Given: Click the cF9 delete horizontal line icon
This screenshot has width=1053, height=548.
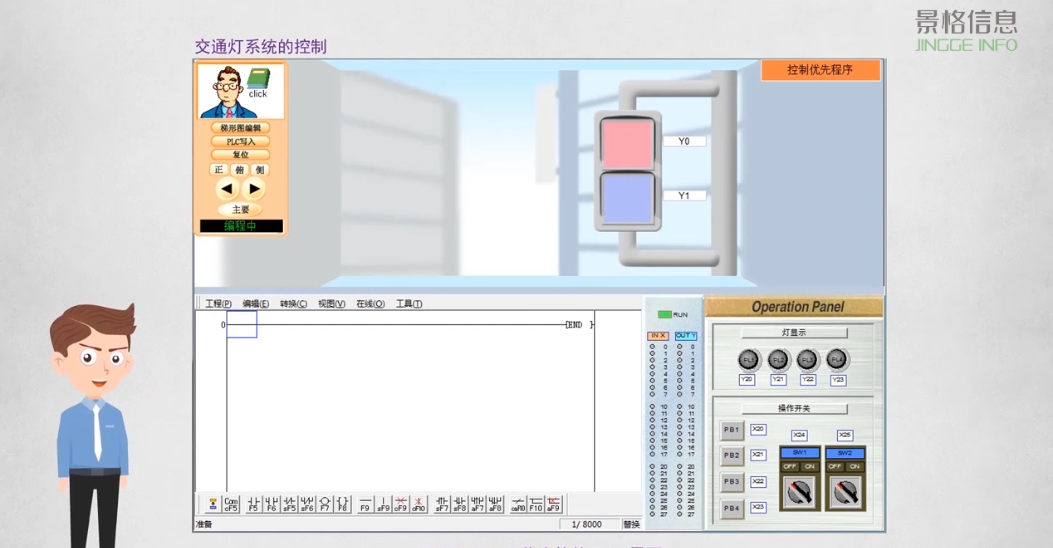Looking at the screenshot, I should pyautogui.click(x=400, y=504).
